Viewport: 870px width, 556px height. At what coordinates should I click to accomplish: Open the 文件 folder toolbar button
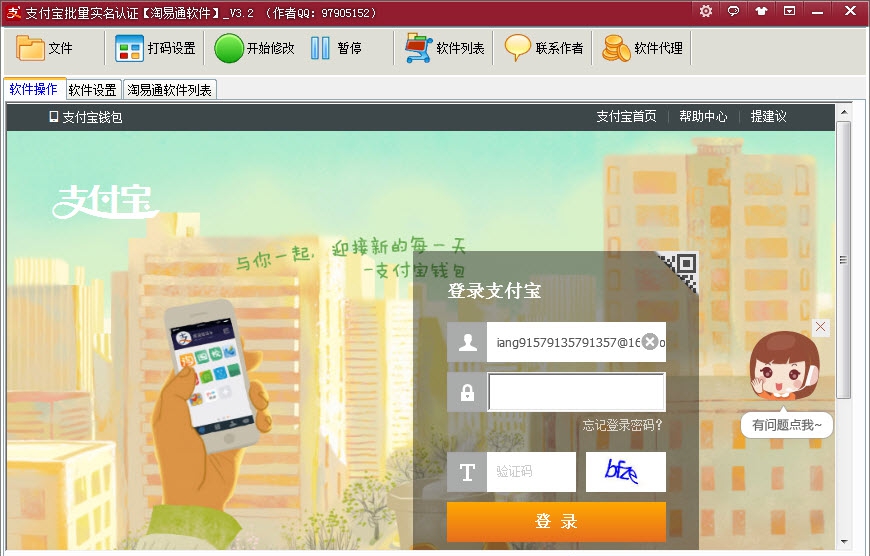[44, 48]
